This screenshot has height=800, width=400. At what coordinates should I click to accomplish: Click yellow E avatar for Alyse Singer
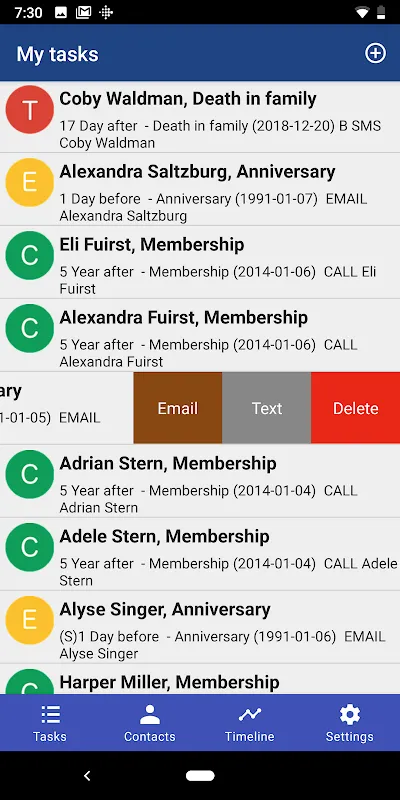[30, 620]
